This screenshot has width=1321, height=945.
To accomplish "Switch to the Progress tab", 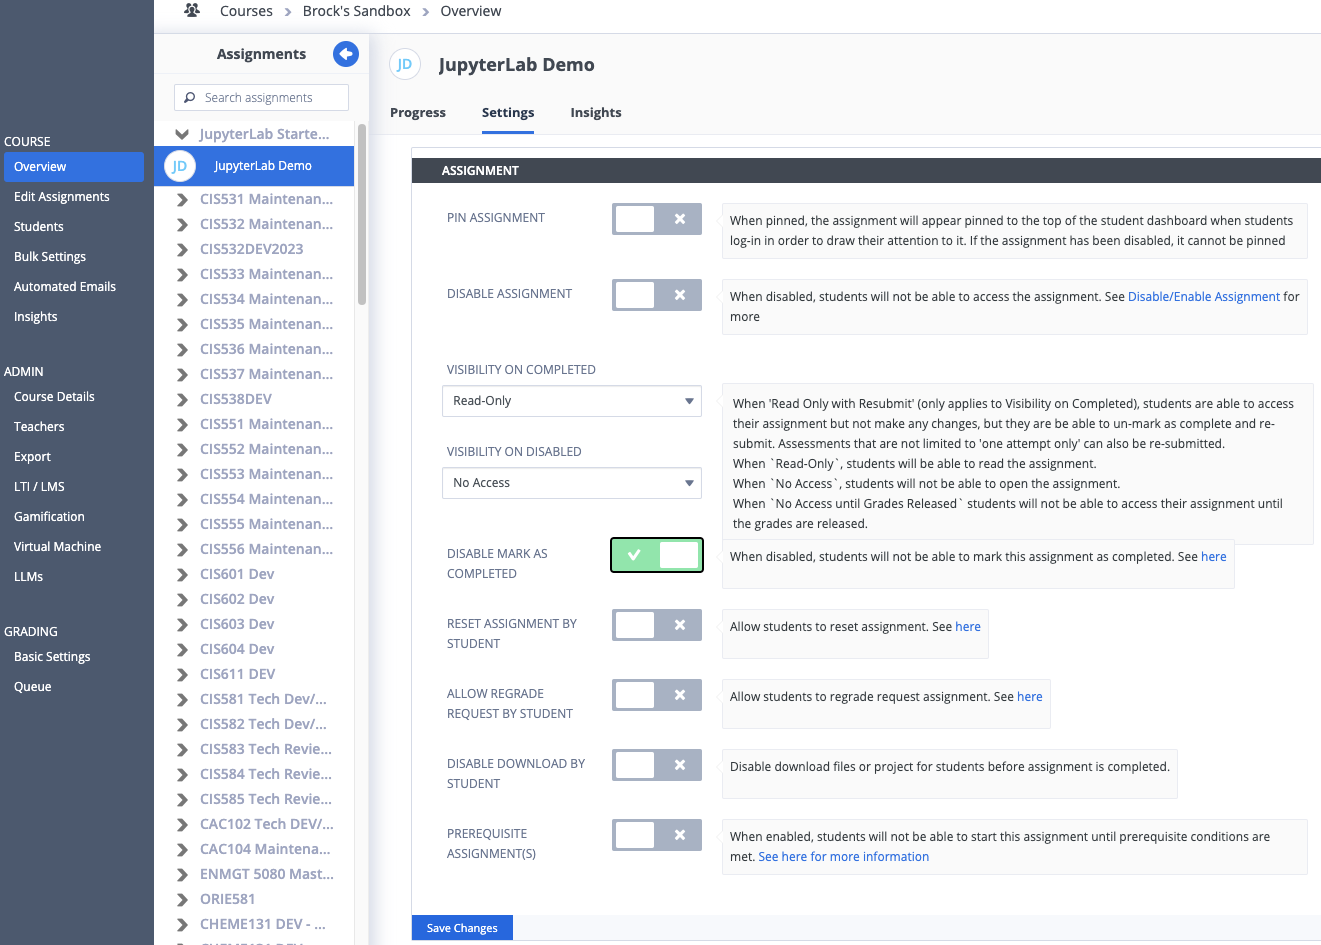I will (418, 113).
